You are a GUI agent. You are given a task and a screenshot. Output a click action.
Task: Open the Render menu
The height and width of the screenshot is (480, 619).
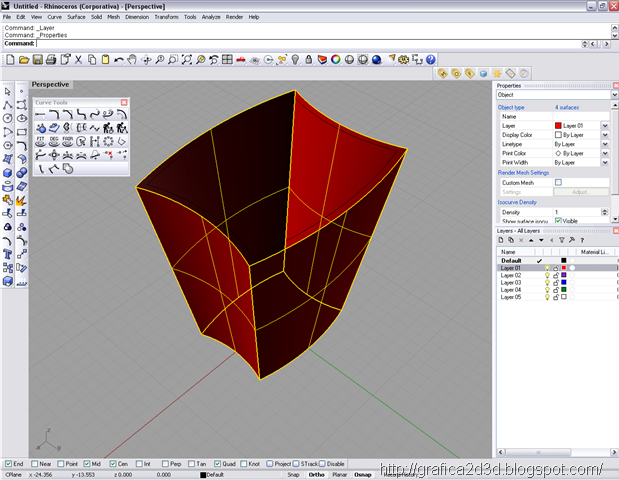(234, 17)
